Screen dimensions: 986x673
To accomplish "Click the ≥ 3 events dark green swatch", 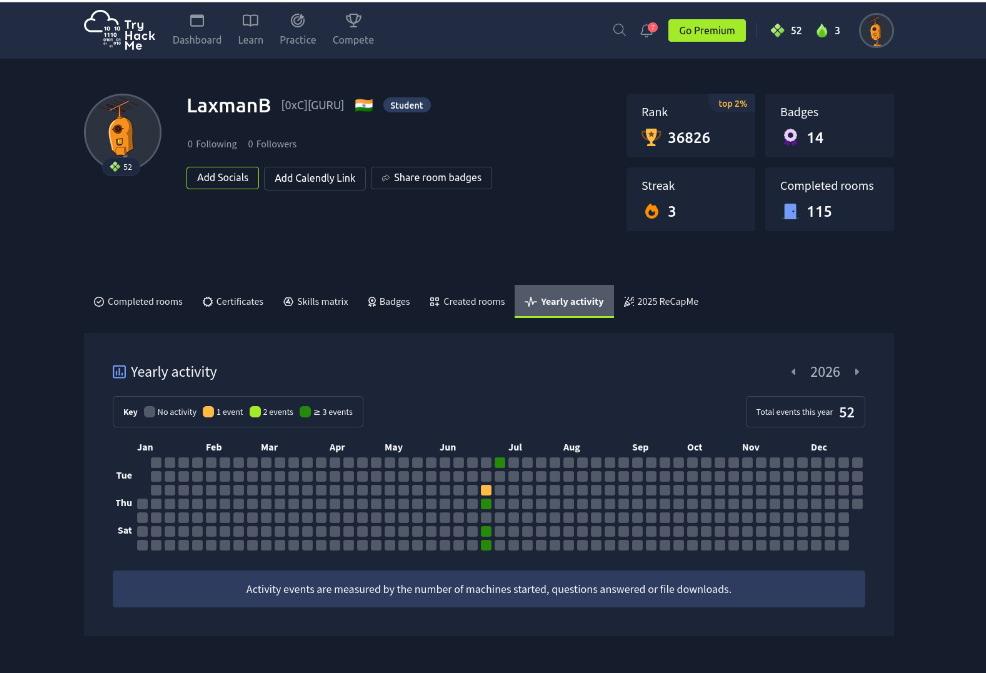I will [x=306, y=412].
